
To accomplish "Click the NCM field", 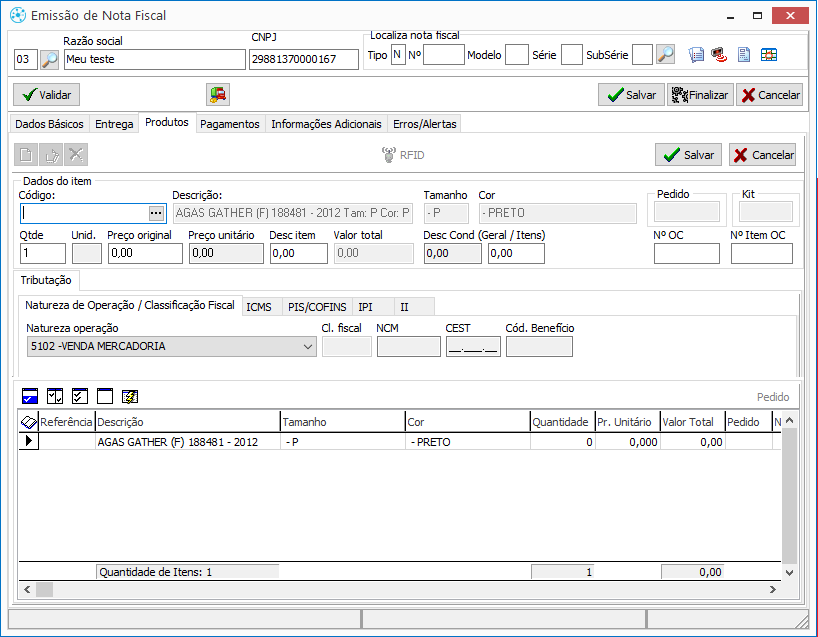I will (x=408, y=346).
